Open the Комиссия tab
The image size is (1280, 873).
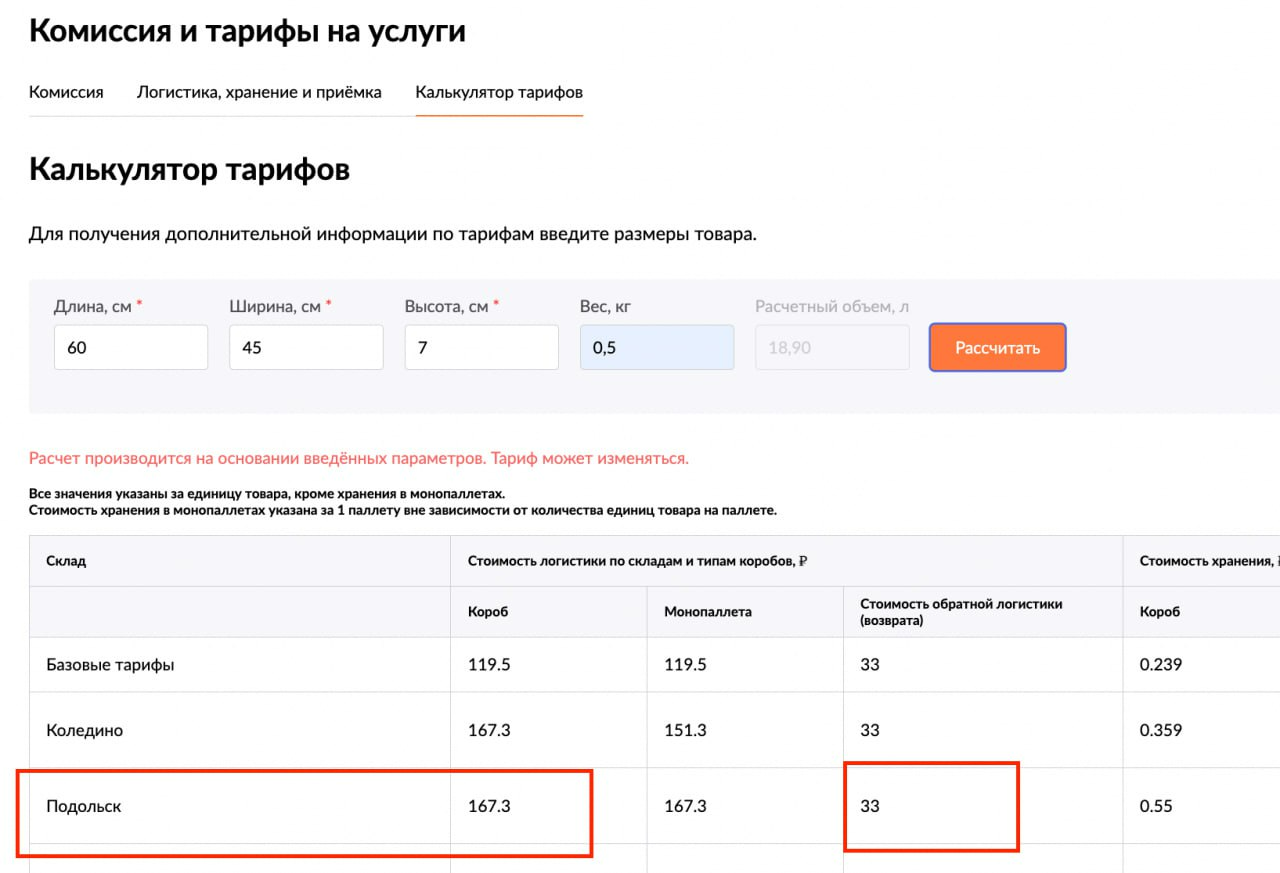pos(66,92)
